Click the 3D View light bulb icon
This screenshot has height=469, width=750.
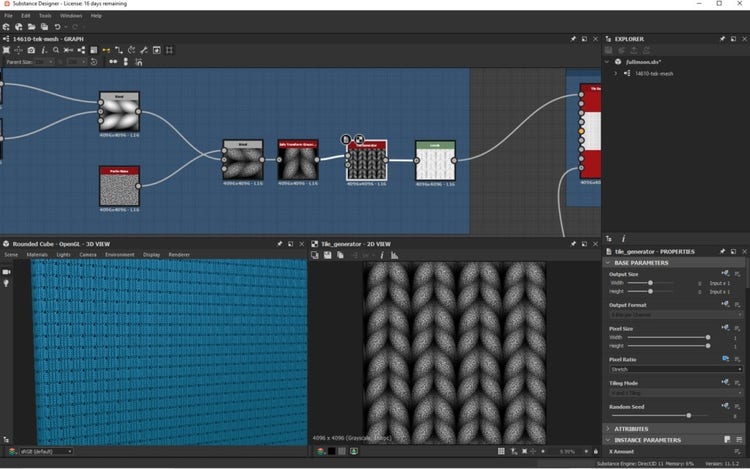6,284
